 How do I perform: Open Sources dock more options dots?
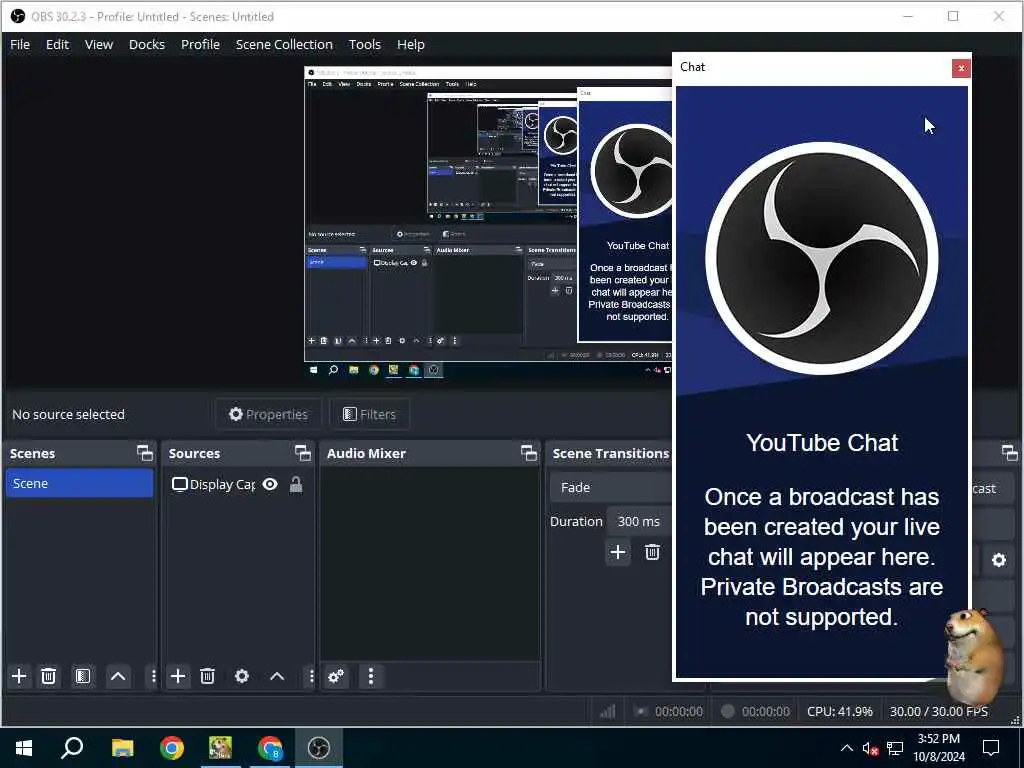[311, 676]
